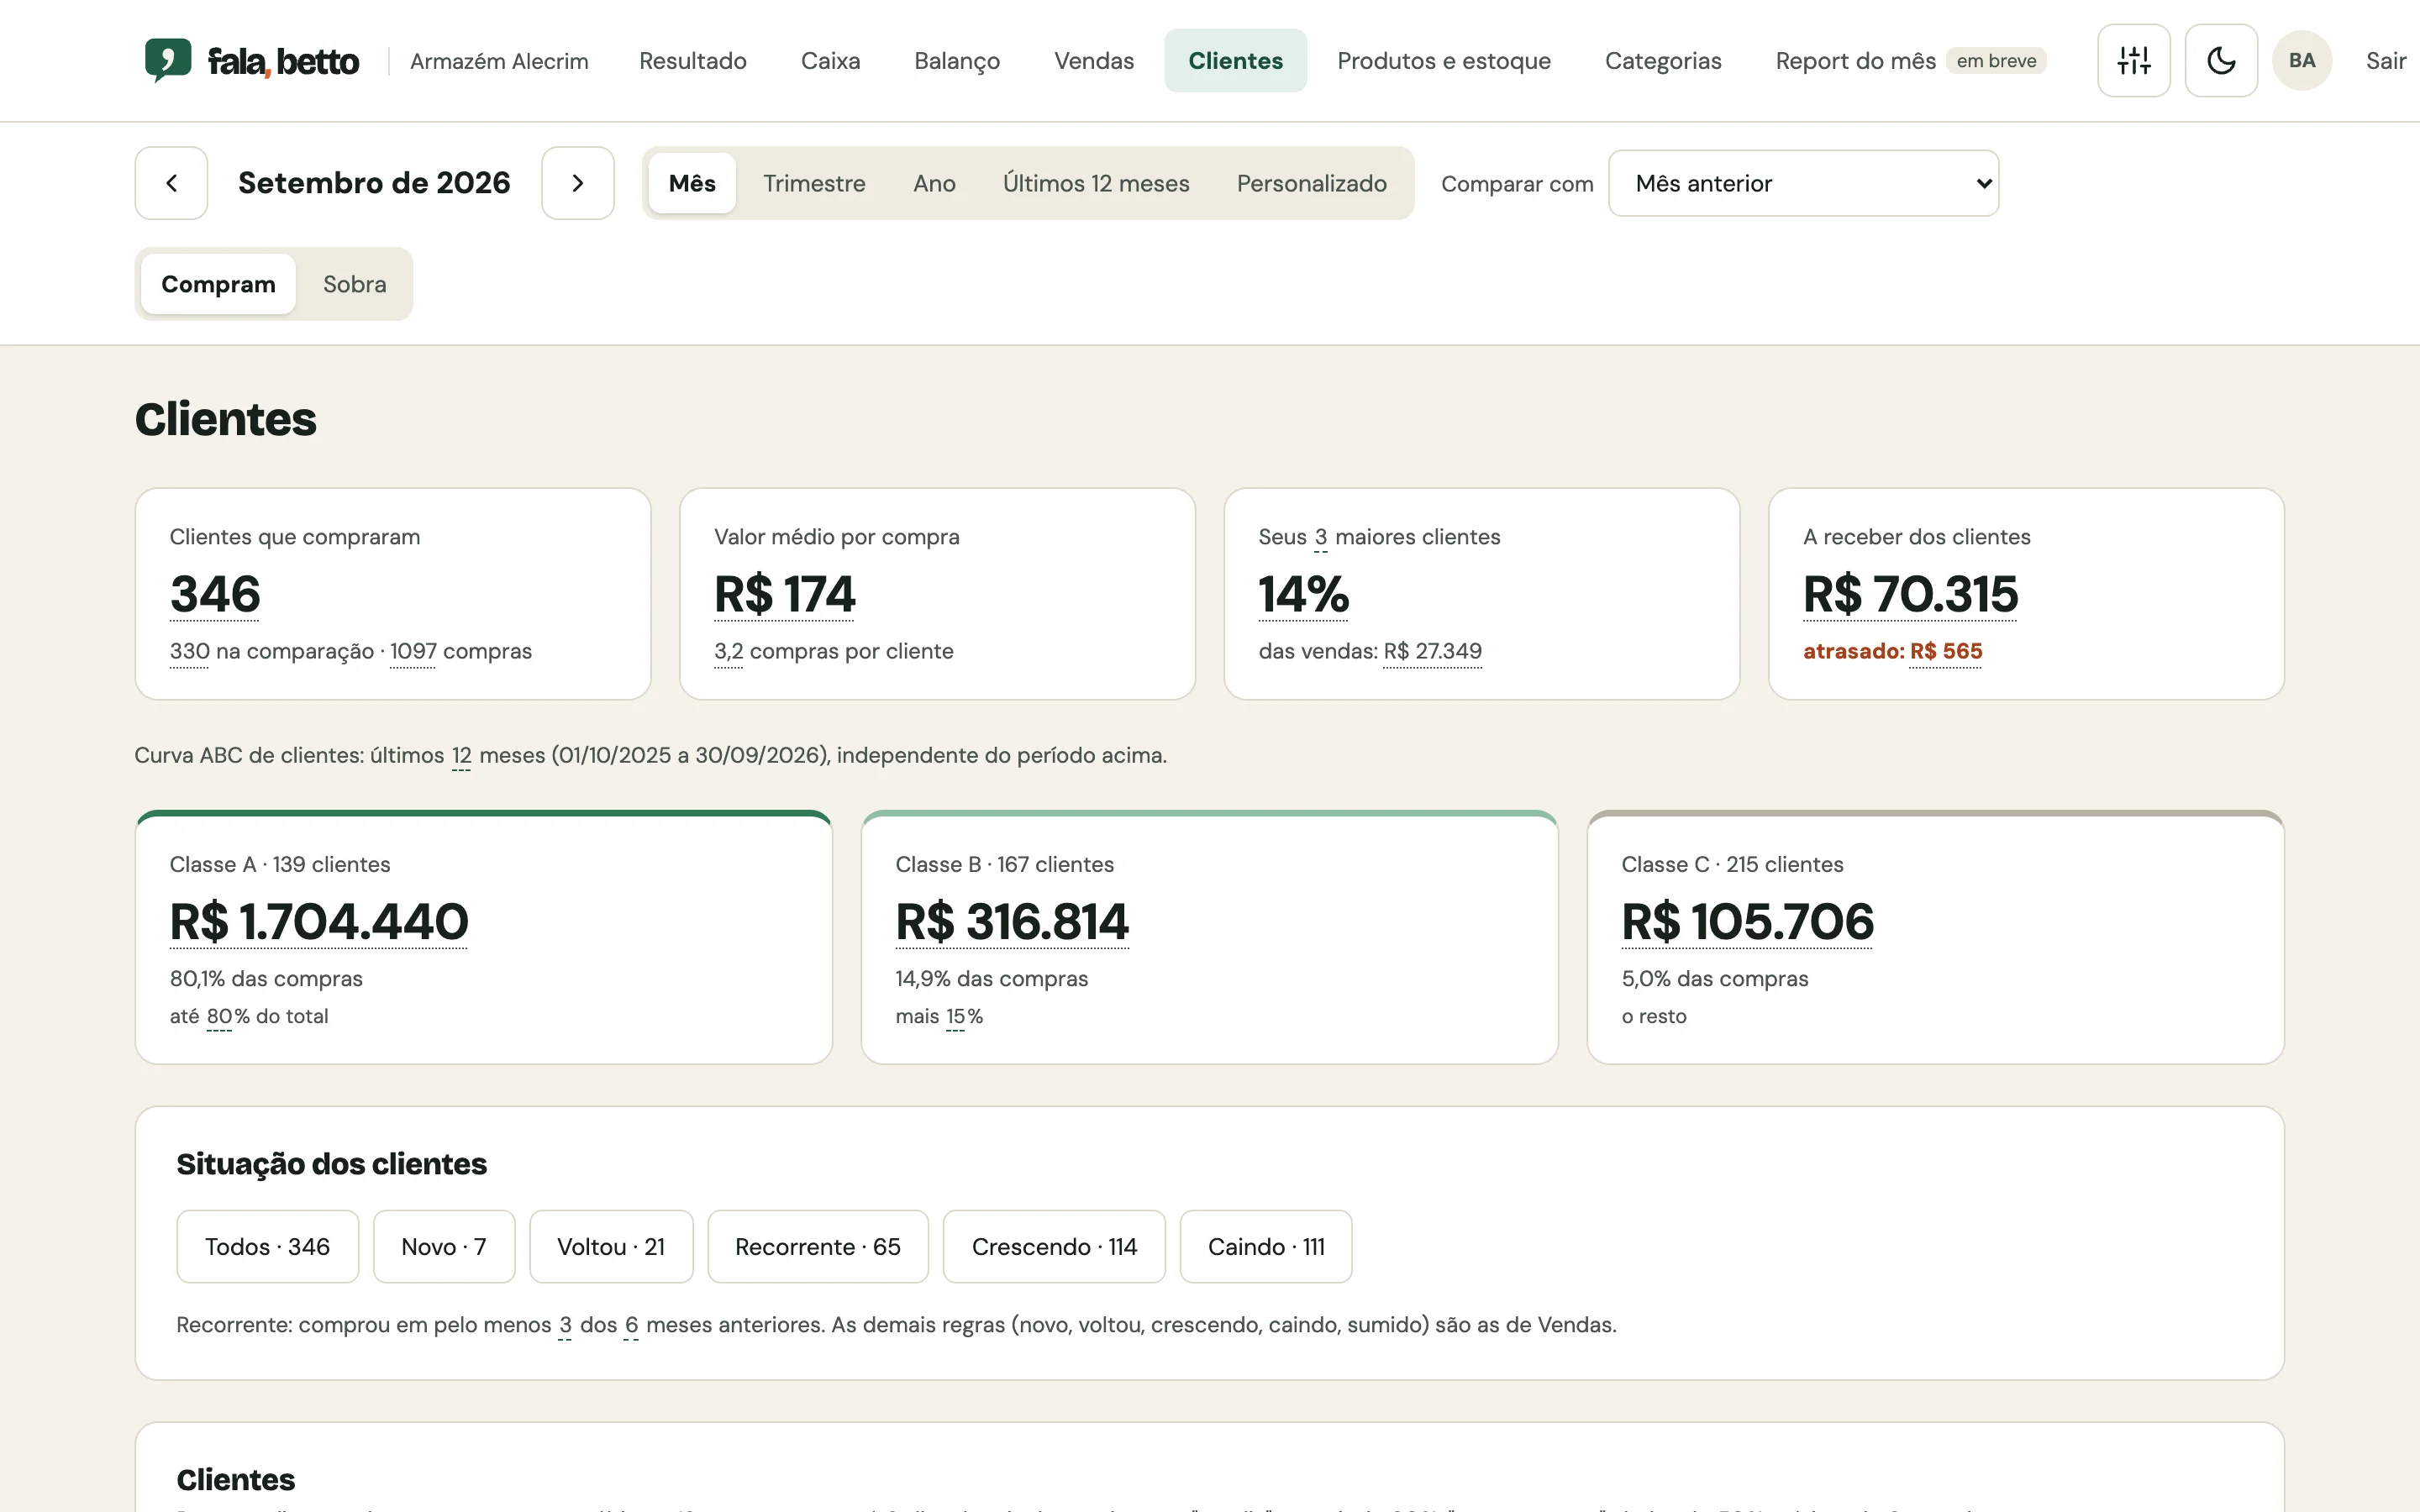The height and width of the screenshot is (1512, 2420).
Task: Click the R$ 27.349 sales figure
Action: tap(1432, 651)
